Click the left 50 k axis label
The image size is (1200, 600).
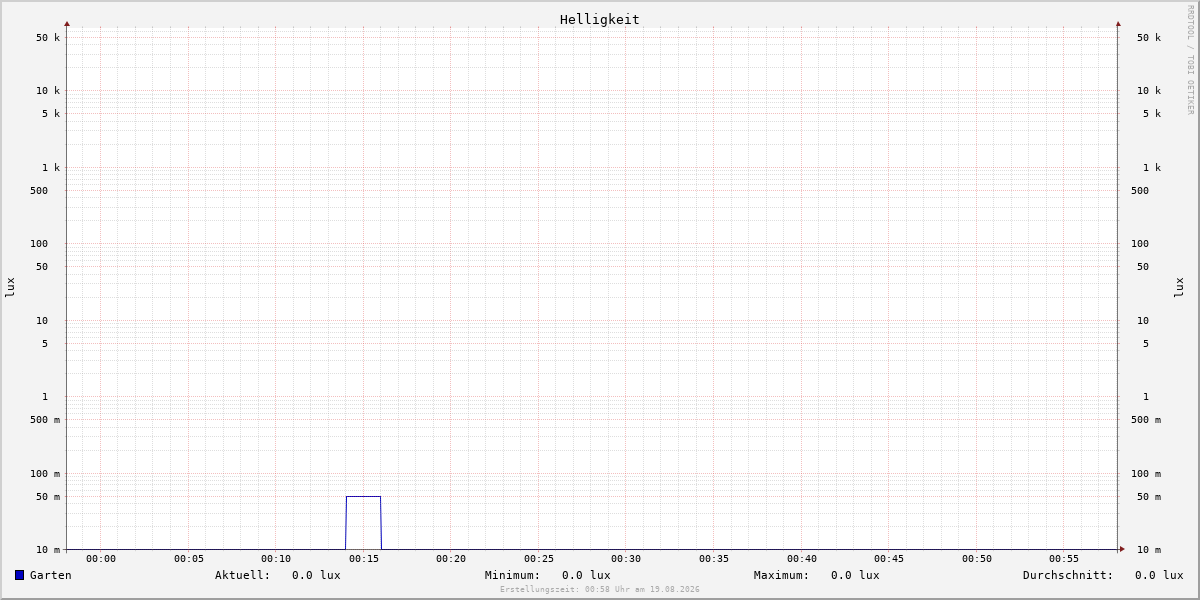[x=48, y=38]
